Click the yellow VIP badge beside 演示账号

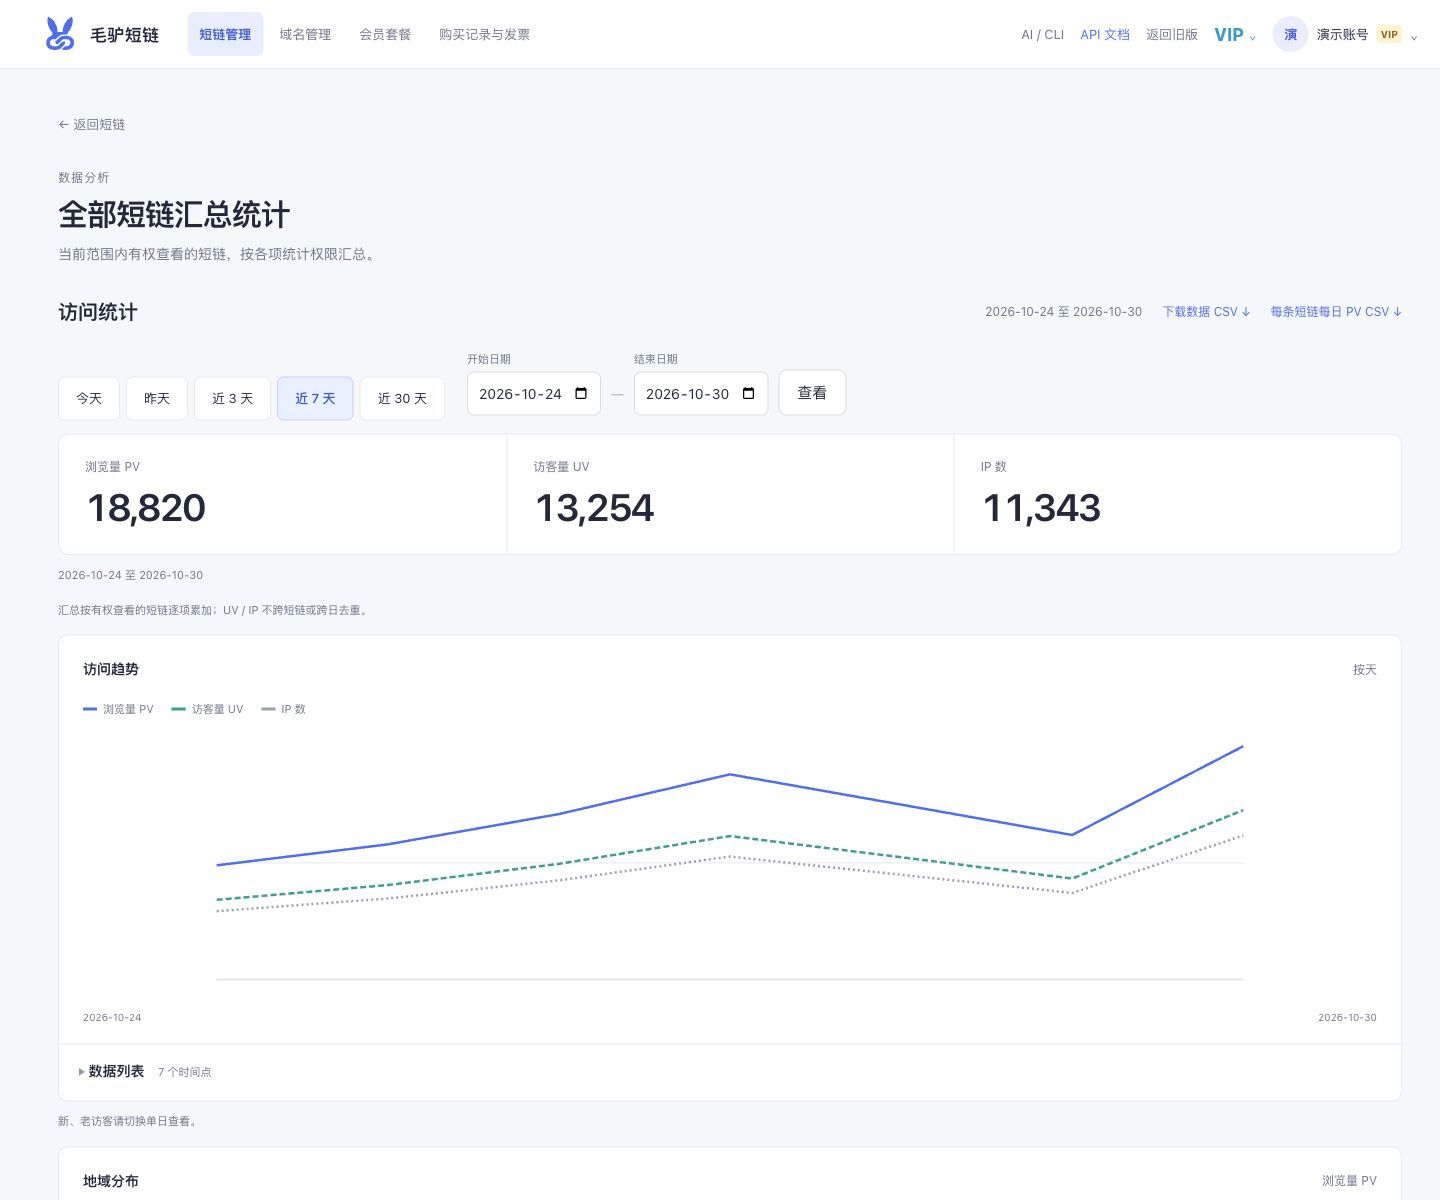[1389, 34]
